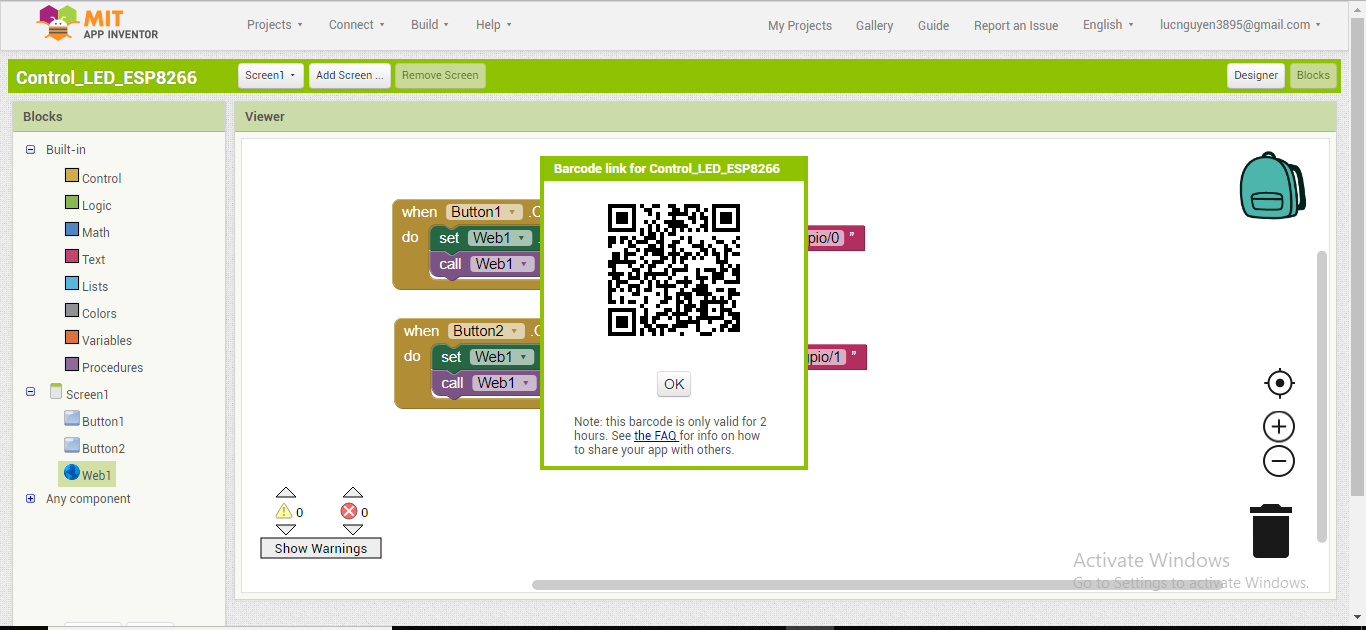Open the account email dropdown
1366x630 pixels.
[x=1240, y=25]
